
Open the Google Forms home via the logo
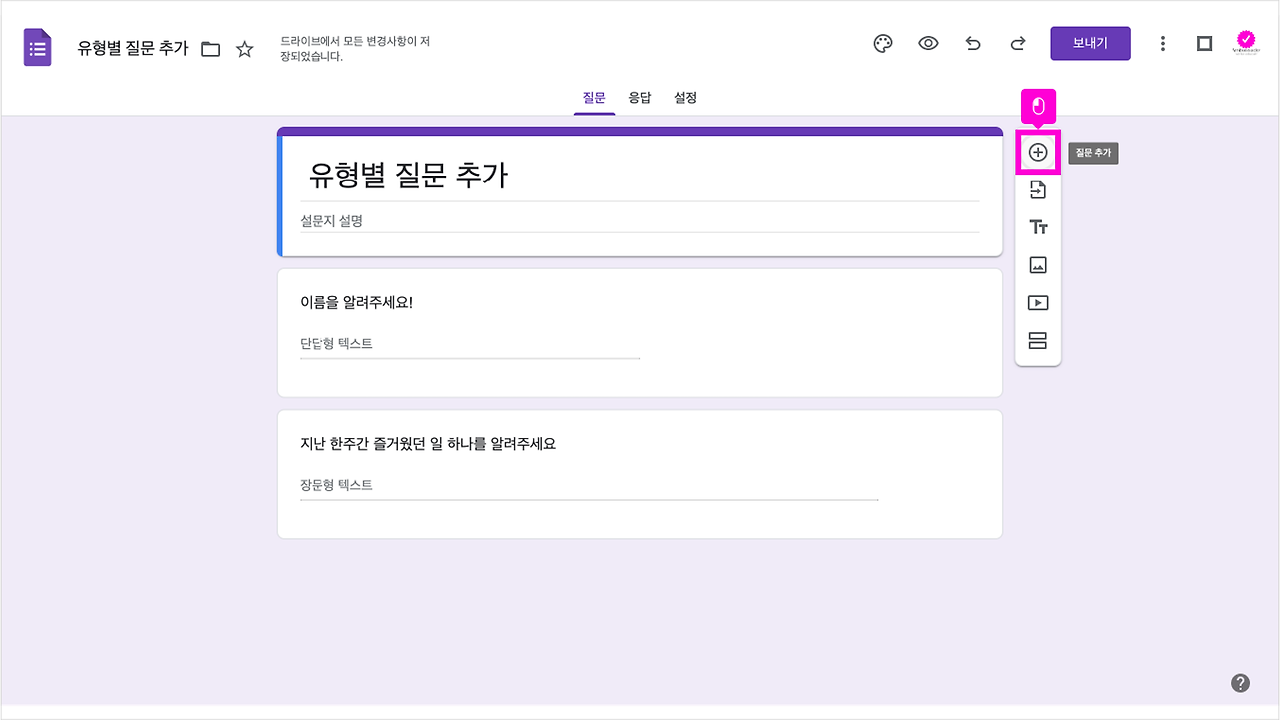[x=36, y=46]
